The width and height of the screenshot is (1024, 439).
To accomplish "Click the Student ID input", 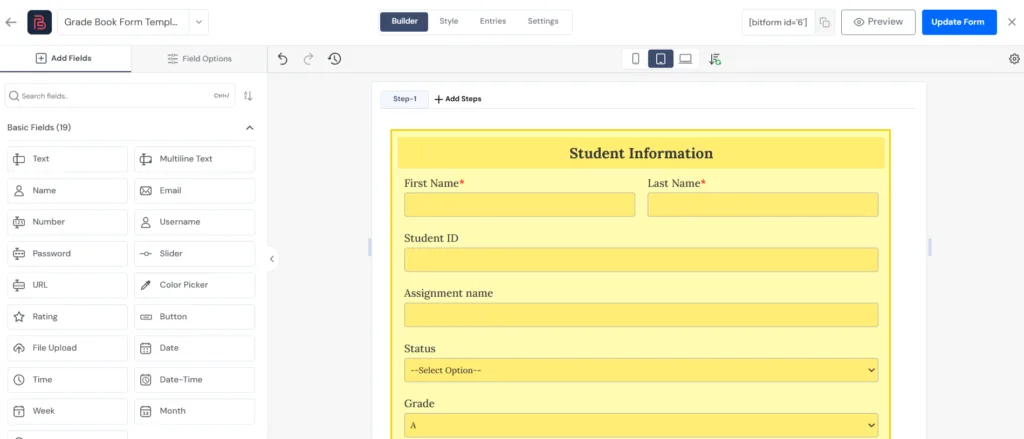I will 641,260.
